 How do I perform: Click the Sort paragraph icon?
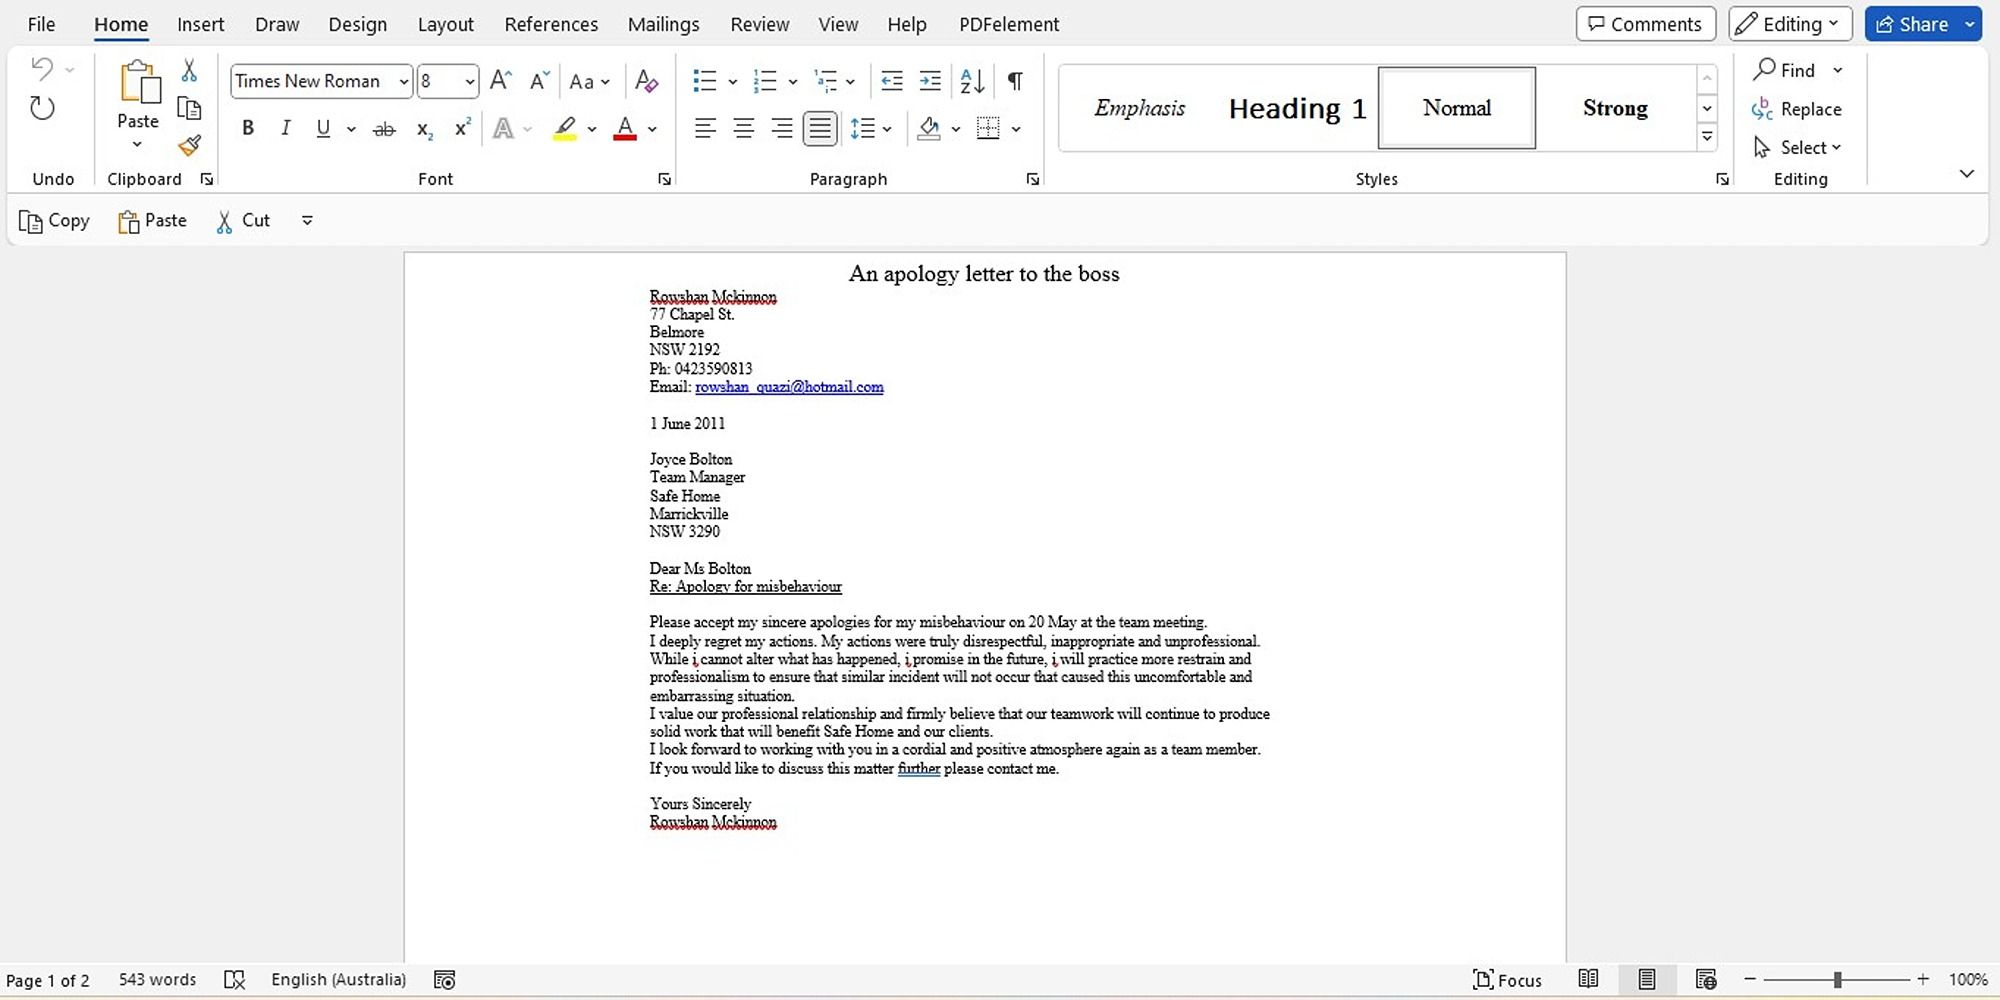pos(972,81)
